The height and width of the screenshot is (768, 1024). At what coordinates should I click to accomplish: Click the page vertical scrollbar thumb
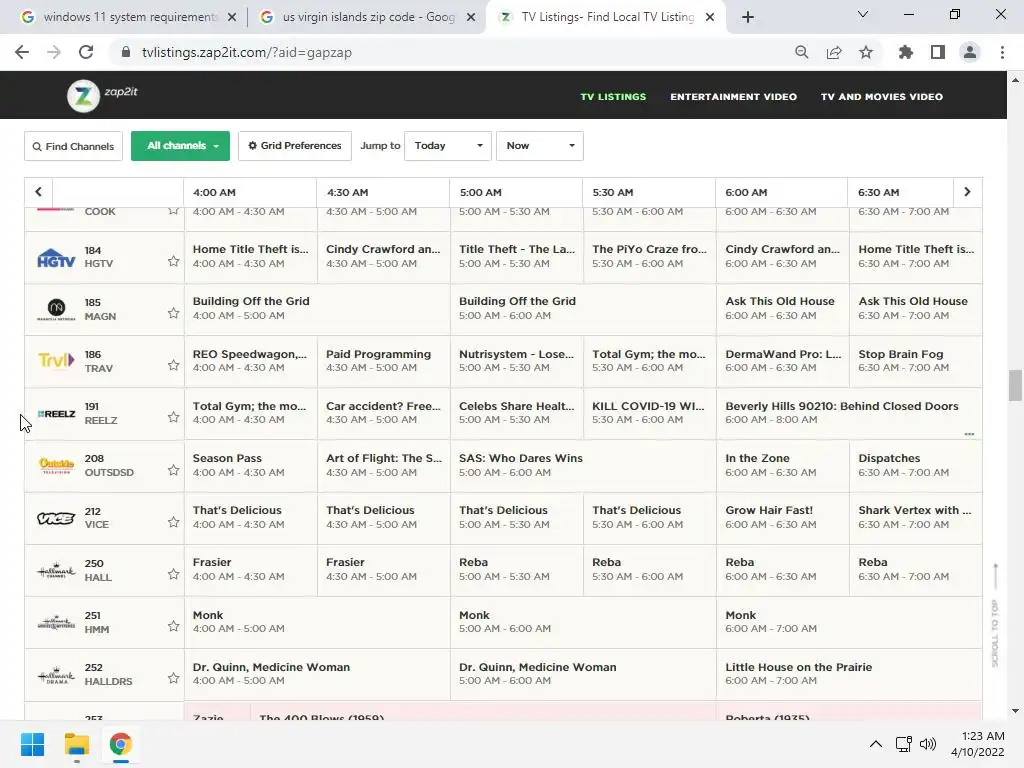[x=1015, y=385]
